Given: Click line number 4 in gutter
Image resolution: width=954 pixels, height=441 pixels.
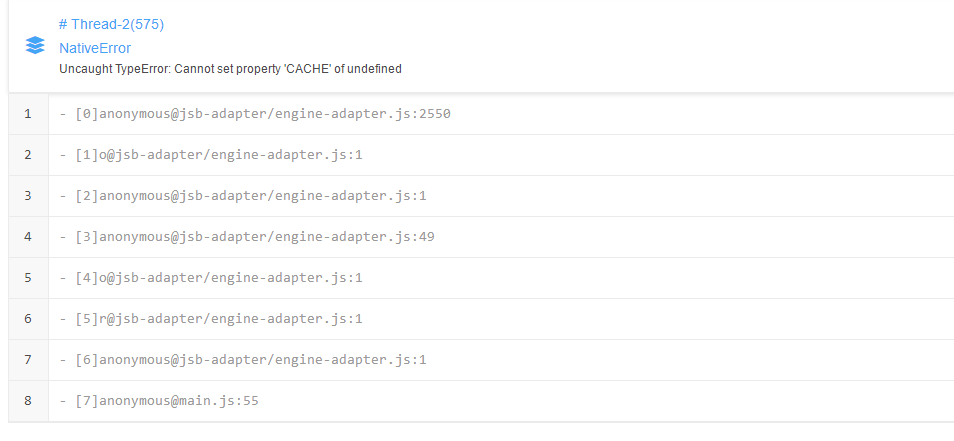Looking at the screenshot, I should [x=28, y=237].
